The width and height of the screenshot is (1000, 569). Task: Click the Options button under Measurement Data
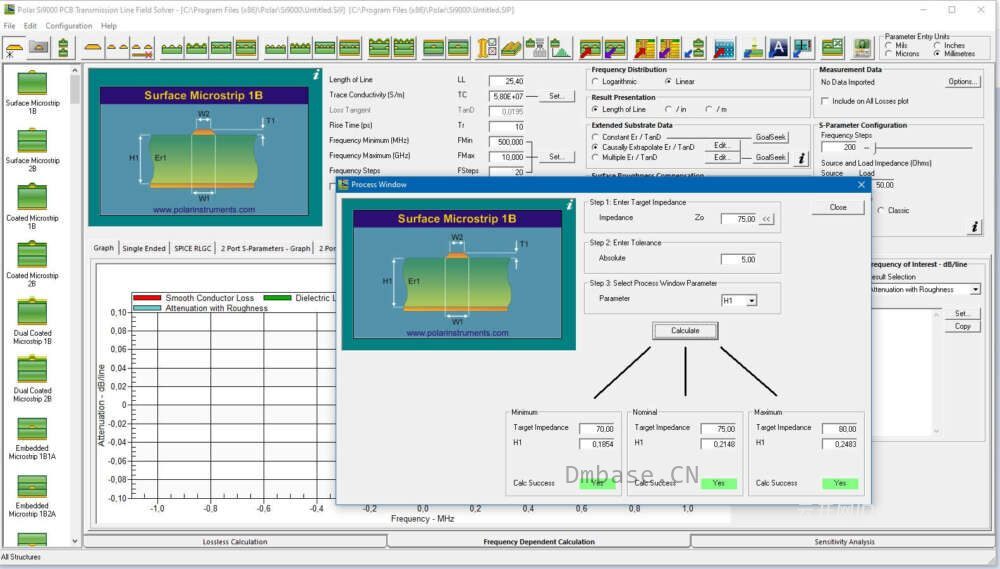tap(962, 82)
